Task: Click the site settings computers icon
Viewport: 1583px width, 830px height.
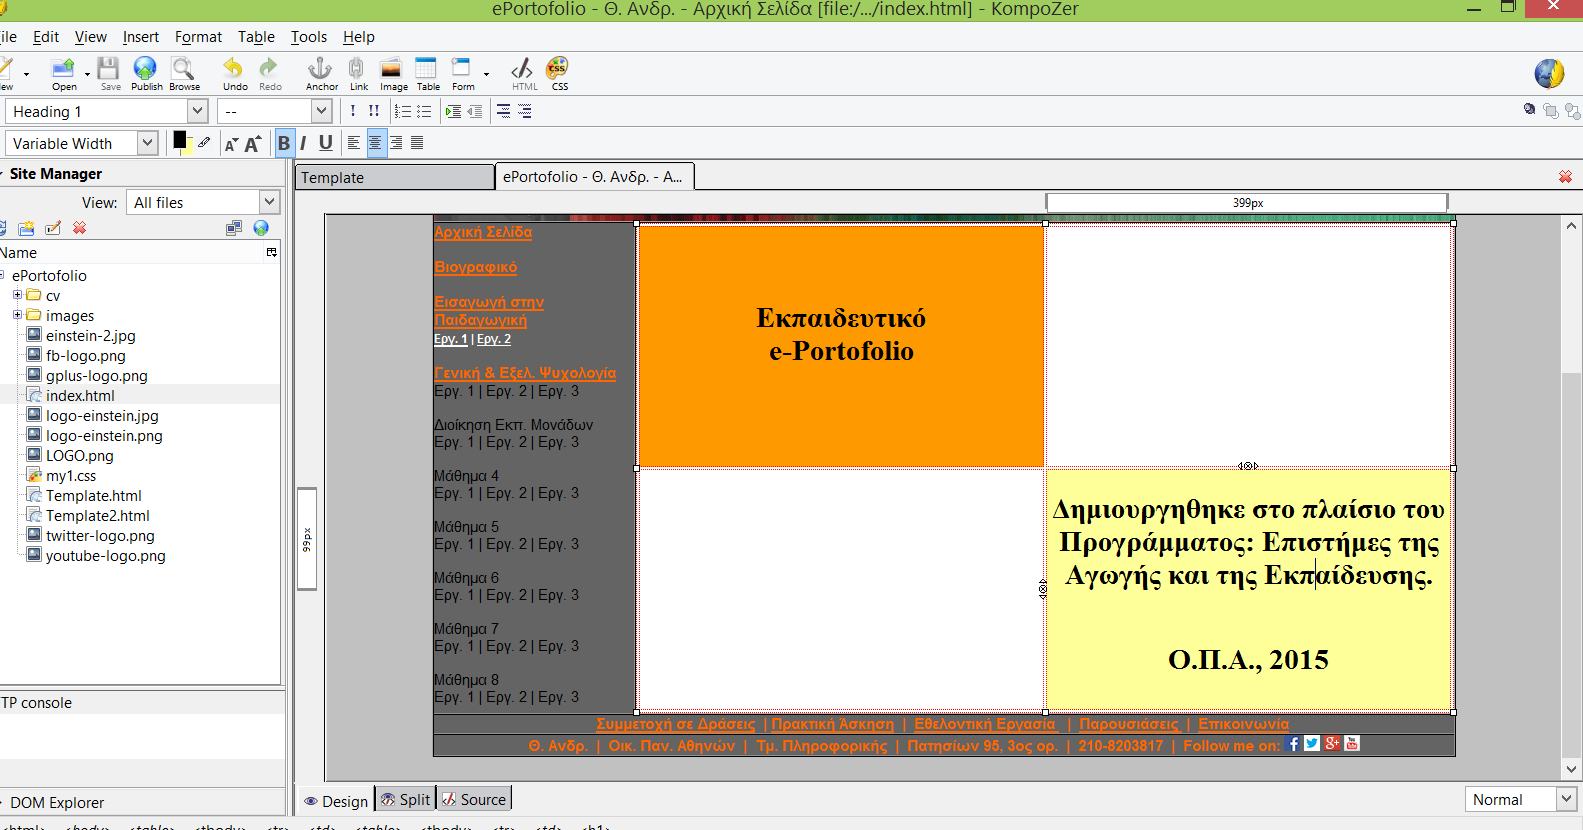Action: point(234,228)
